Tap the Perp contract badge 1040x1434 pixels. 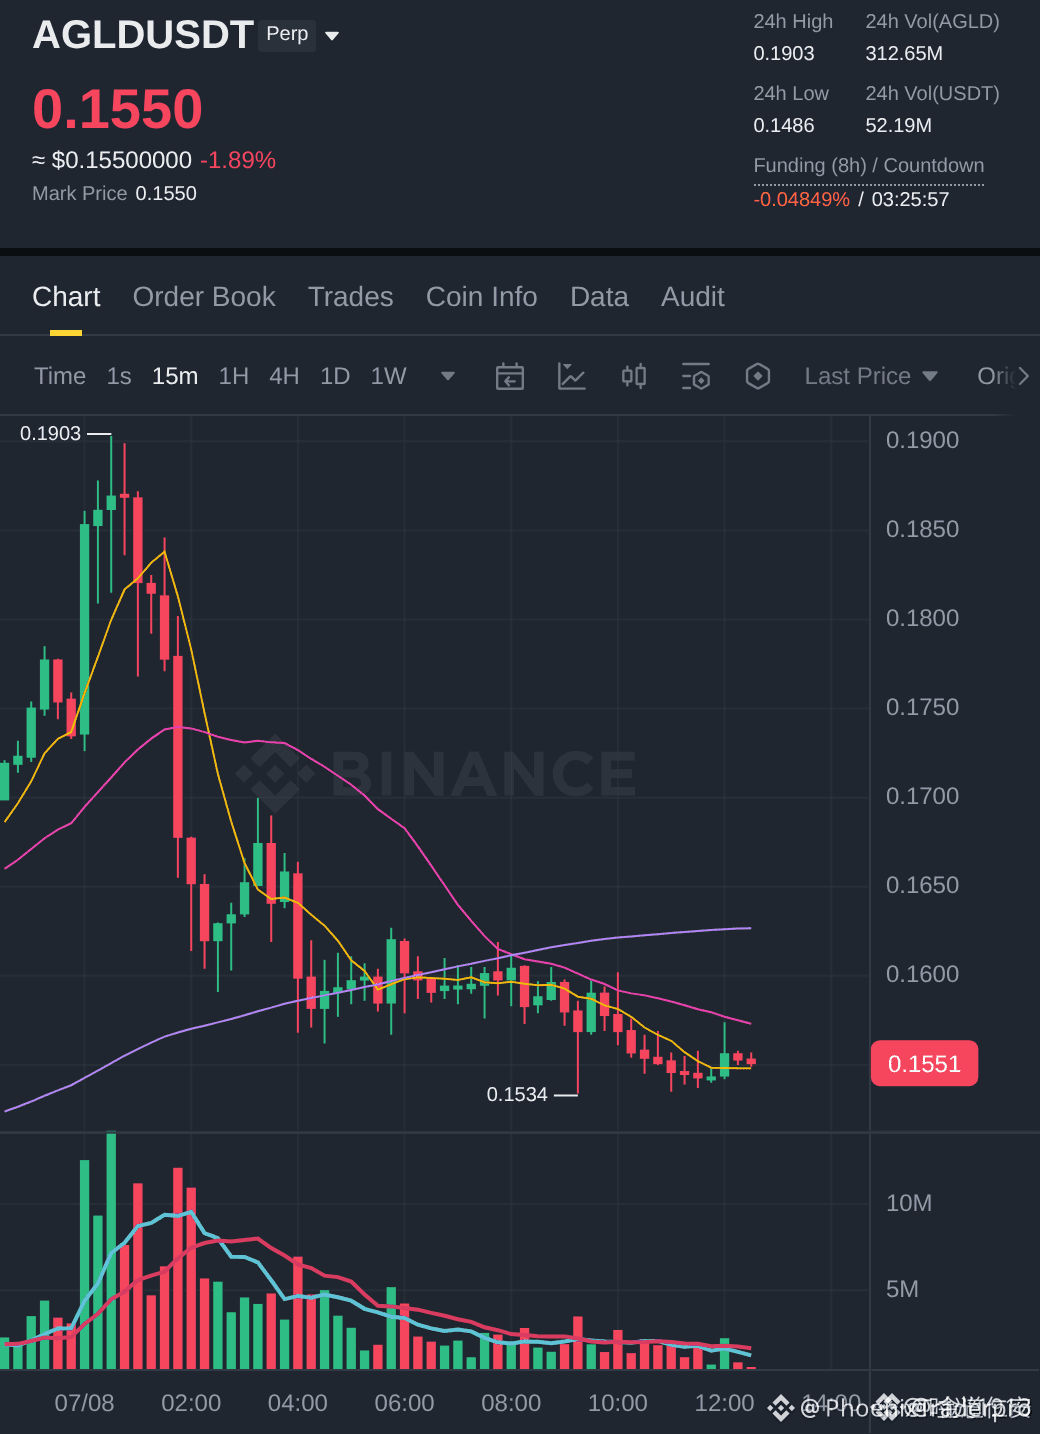(287, 34)
